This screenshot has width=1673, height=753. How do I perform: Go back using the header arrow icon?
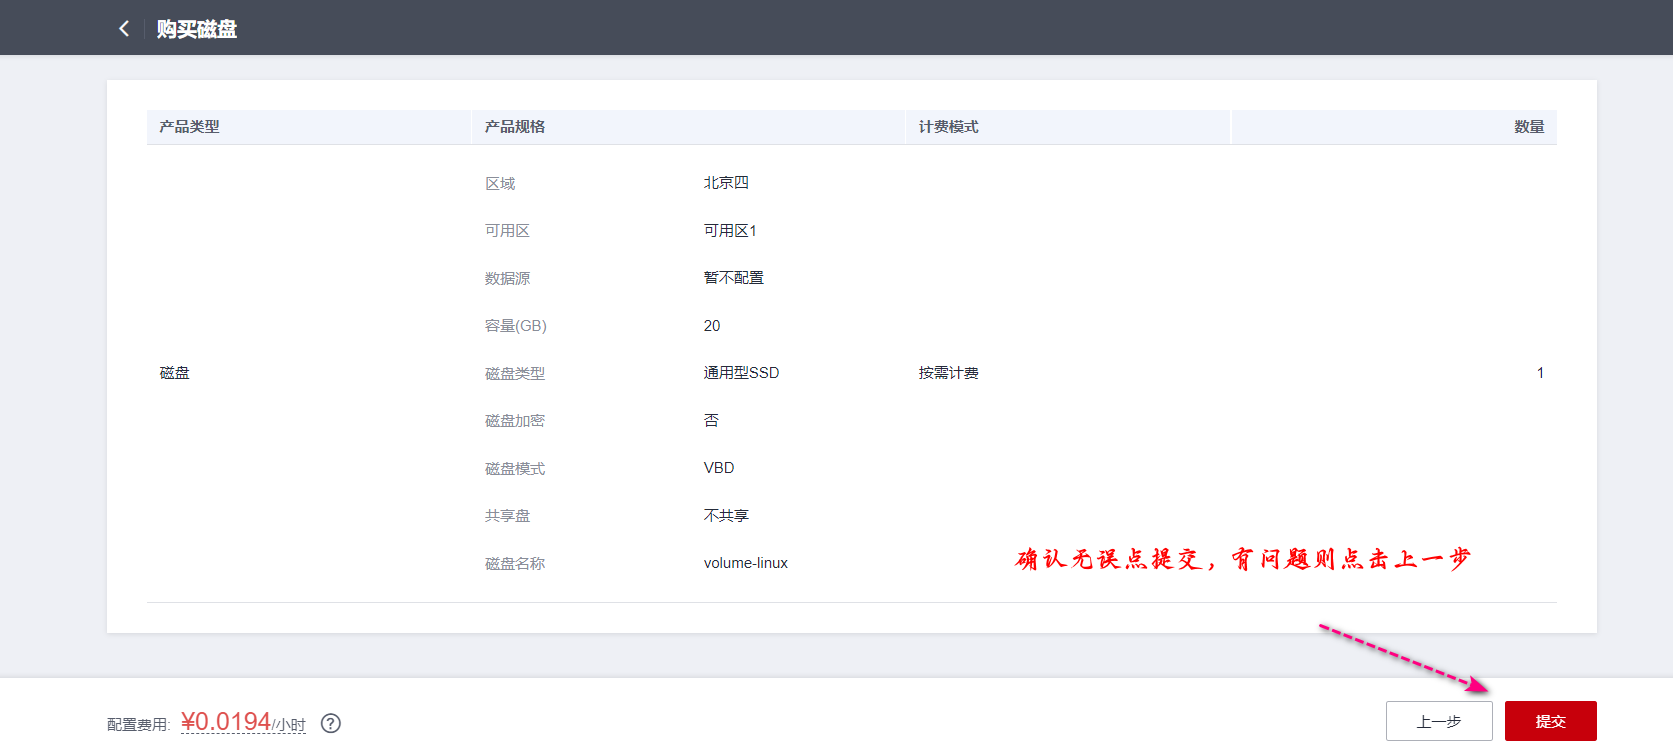pos(124,28)
